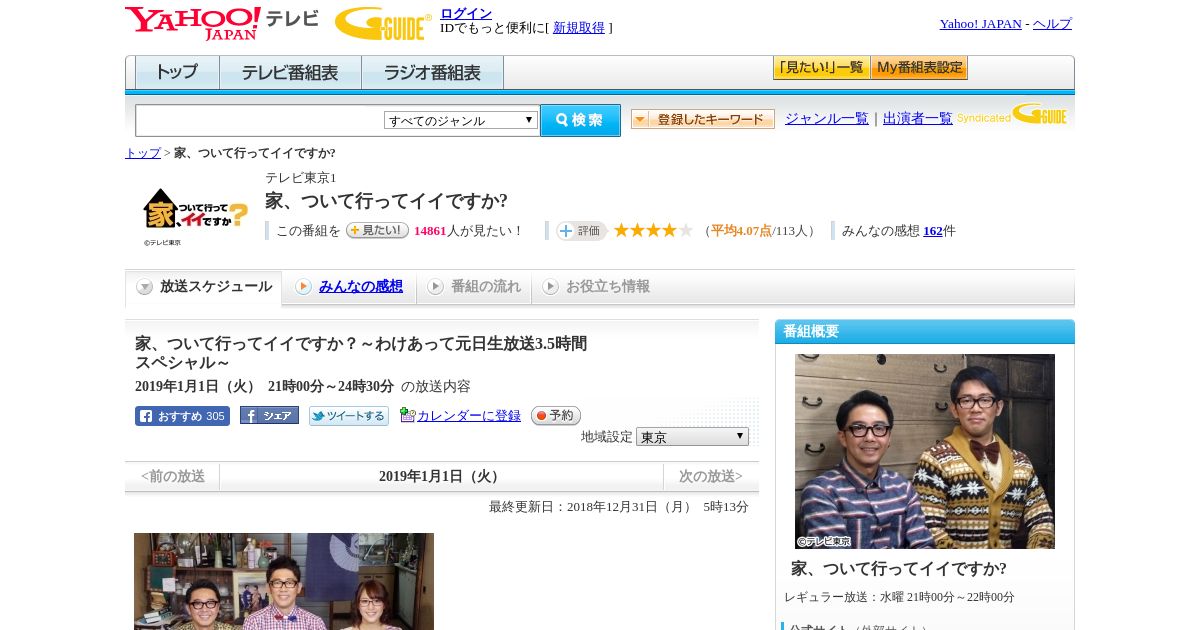Open the ヘルプ link

(1052, 24)
